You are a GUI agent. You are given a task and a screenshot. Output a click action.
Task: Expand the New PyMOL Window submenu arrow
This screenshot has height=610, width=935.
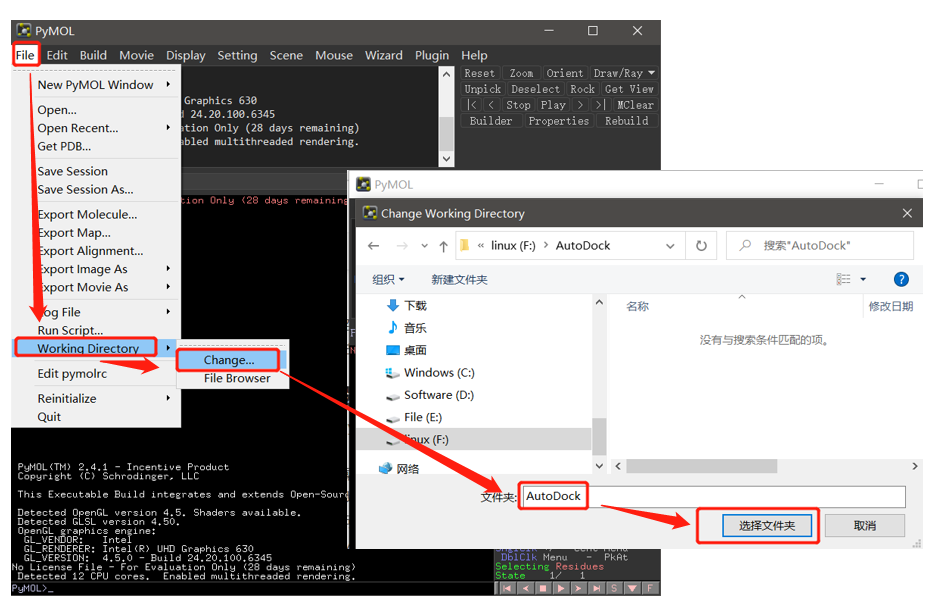coord(168,85)
